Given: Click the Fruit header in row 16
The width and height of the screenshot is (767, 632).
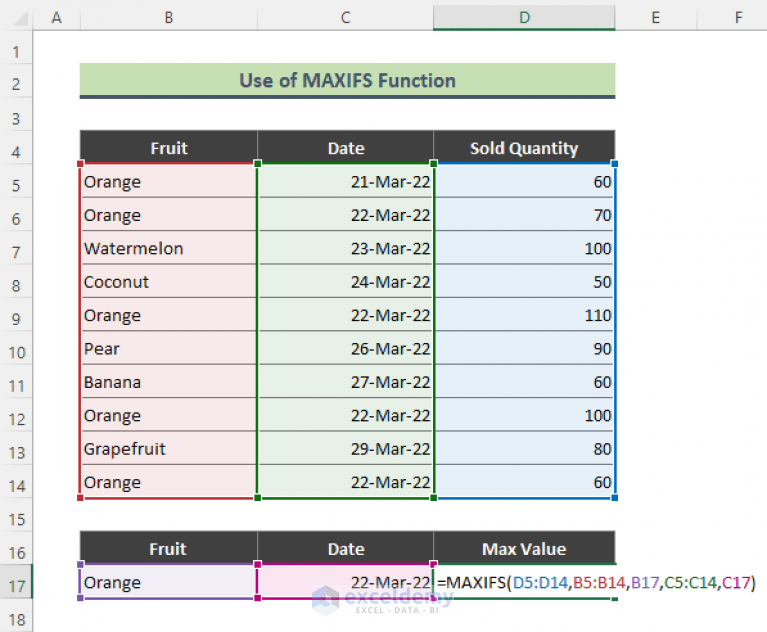Looking at the screenshot, I should coord(169,548).
